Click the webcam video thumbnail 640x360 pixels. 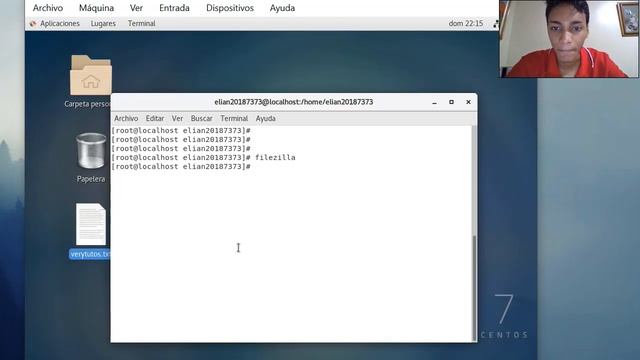click(569, 39)
